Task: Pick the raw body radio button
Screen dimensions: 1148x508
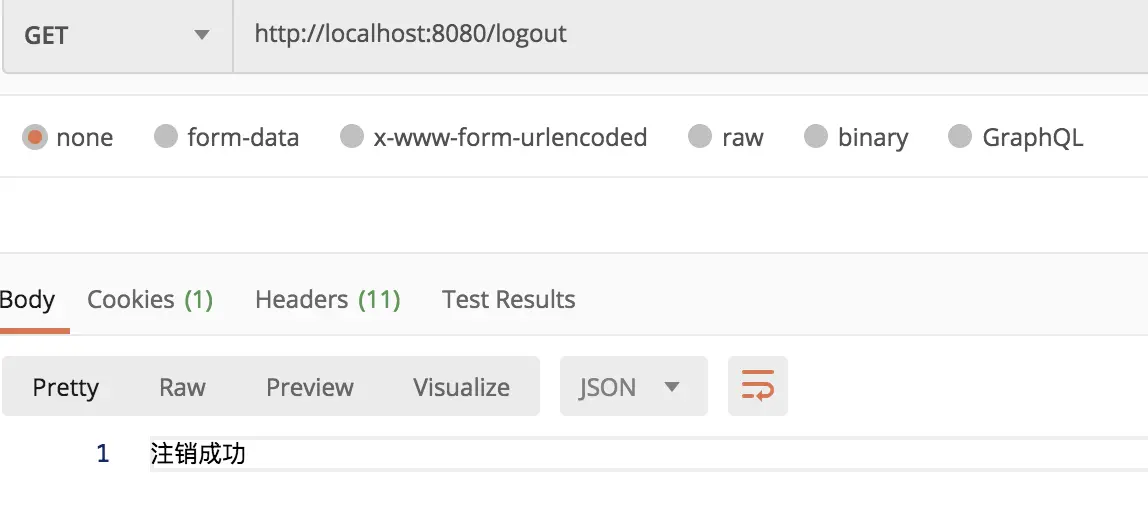Action: coord(701,137)
